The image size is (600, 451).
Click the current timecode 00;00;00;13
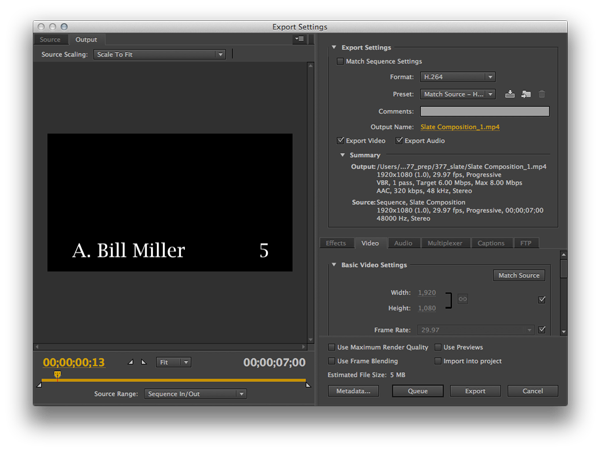pos(74,362)
